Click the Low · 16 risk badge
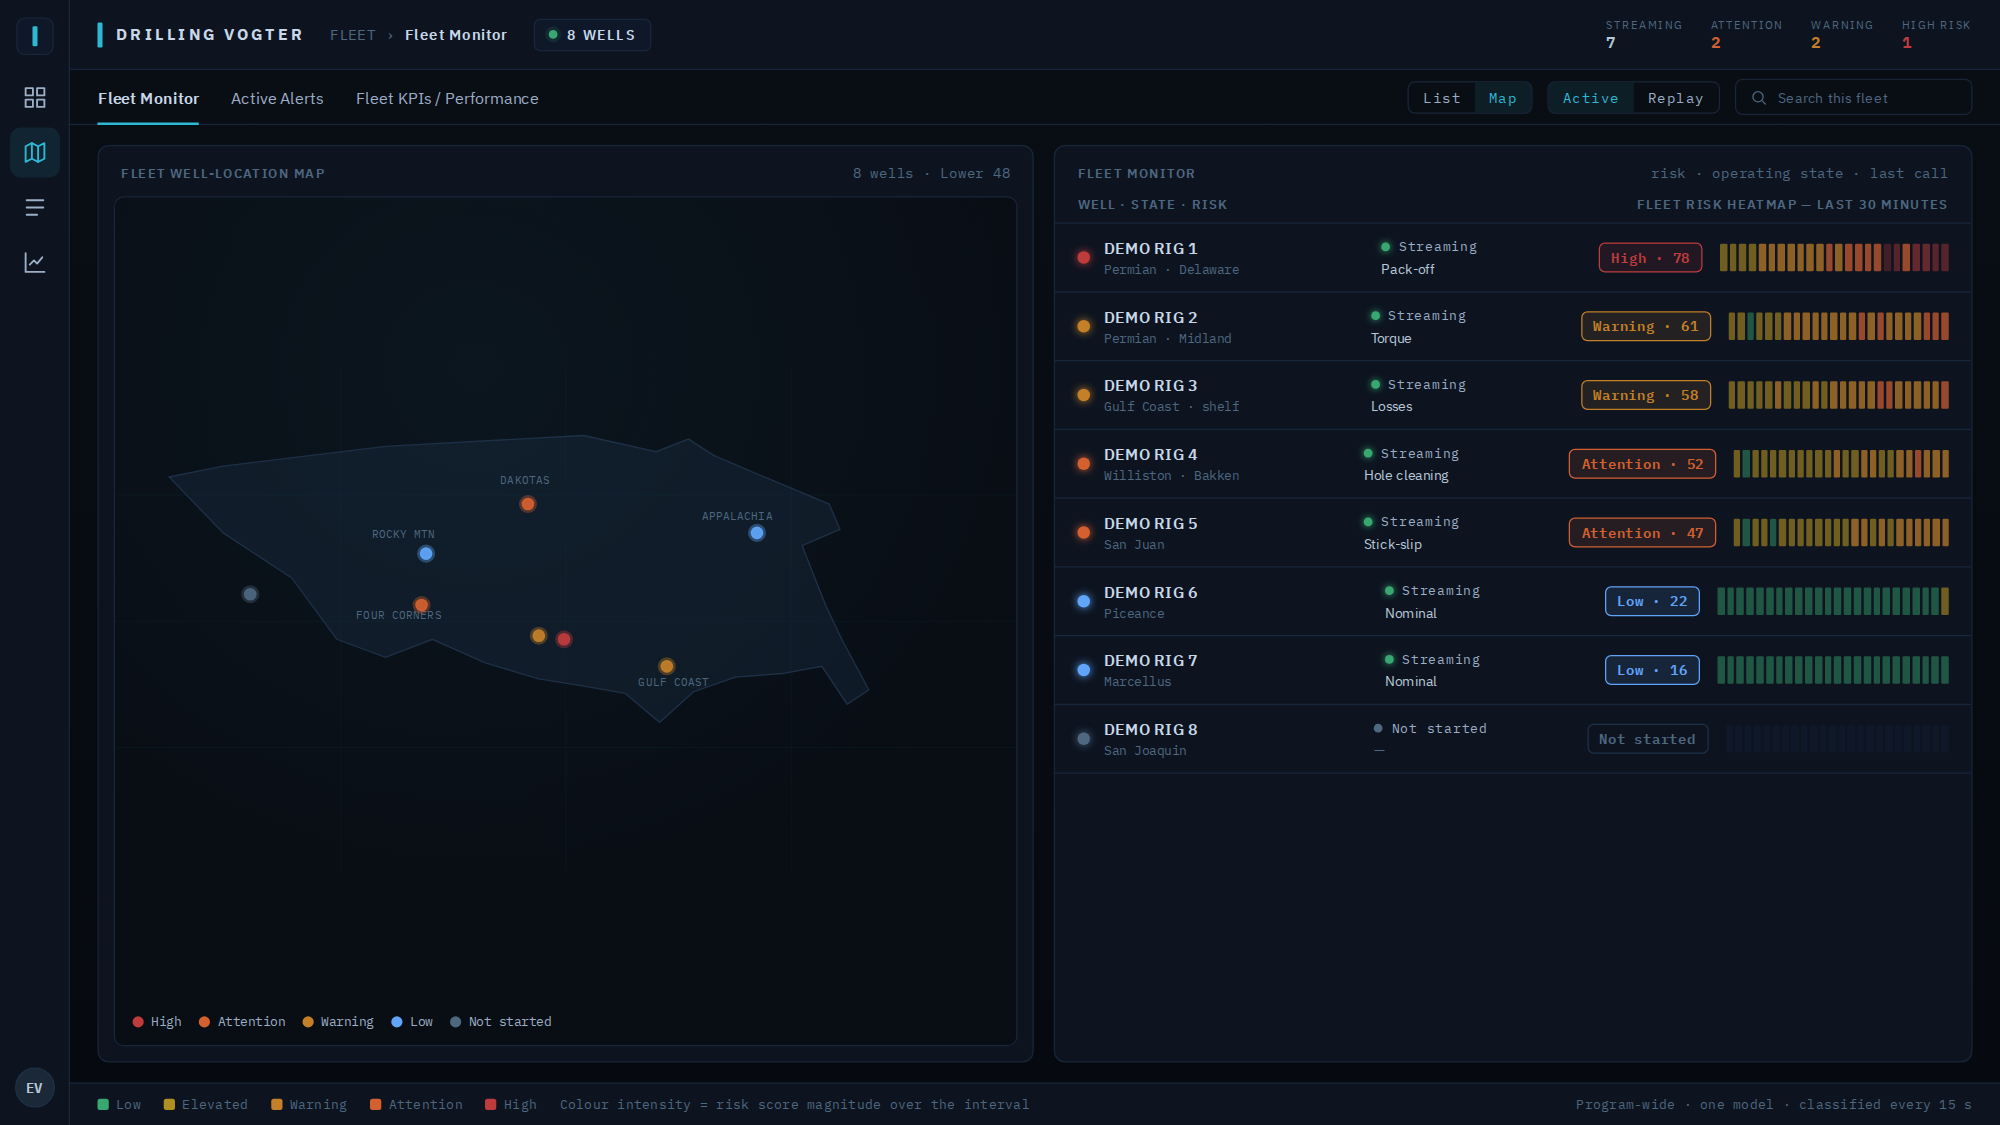The height and width of the screenshot is (1125, 2000). click(x=1652, y=670)
